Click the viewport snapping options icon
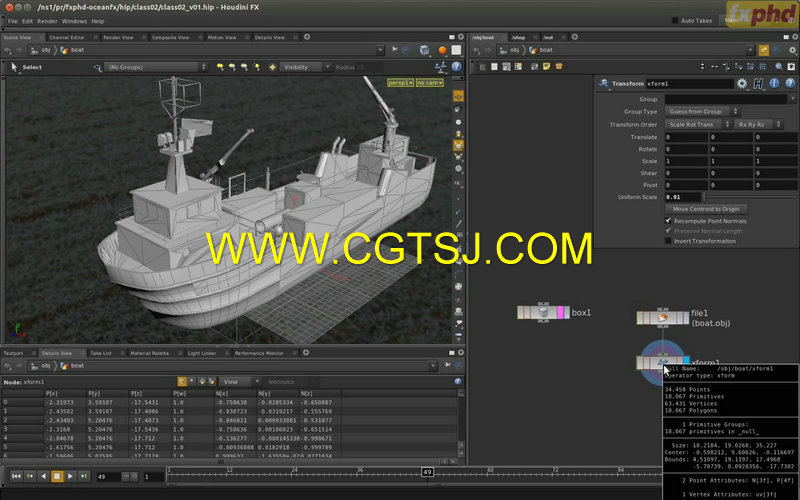This screenshot has width=800, height=500. (x=440, y=67)
